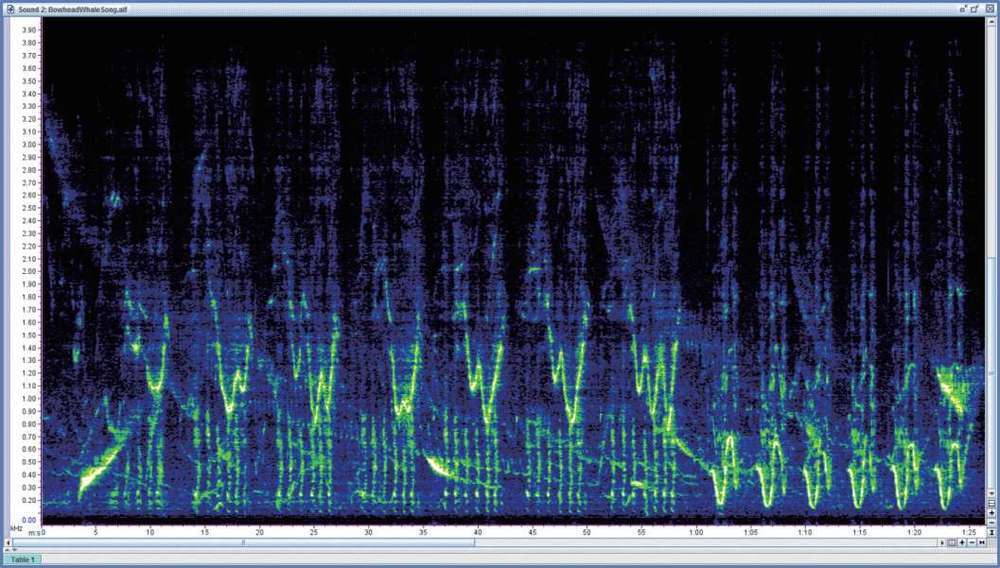
Task: Click the 2.00 kHz label on frequency axis
Action: point(27,271)
